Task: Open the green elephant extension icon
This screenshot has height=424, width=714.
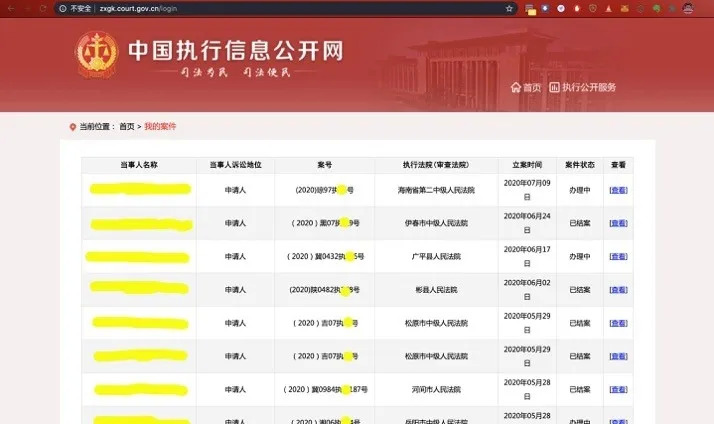Action: coord(657,8)
